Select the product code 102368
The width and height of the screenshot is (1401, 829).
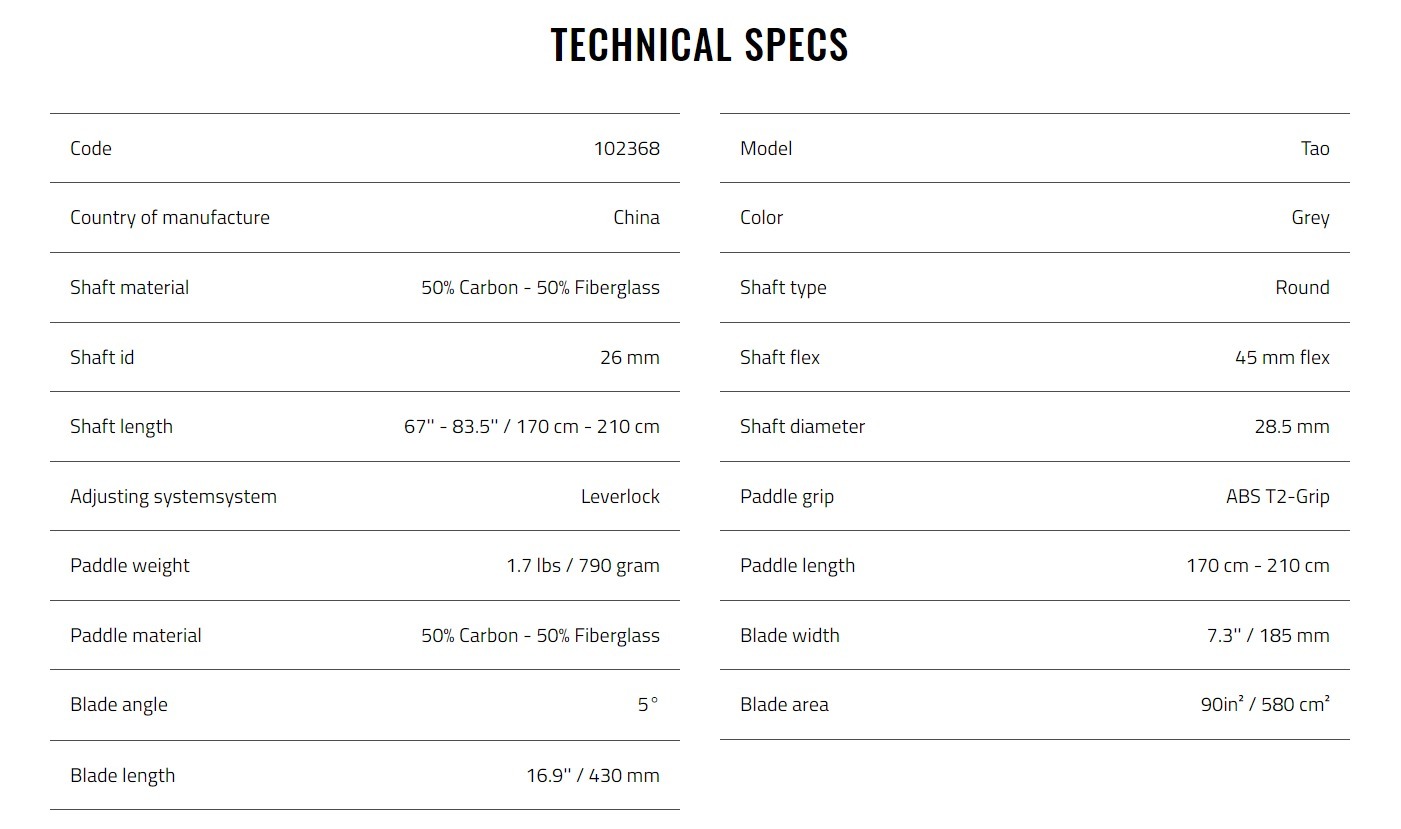[x=627, y=148]
